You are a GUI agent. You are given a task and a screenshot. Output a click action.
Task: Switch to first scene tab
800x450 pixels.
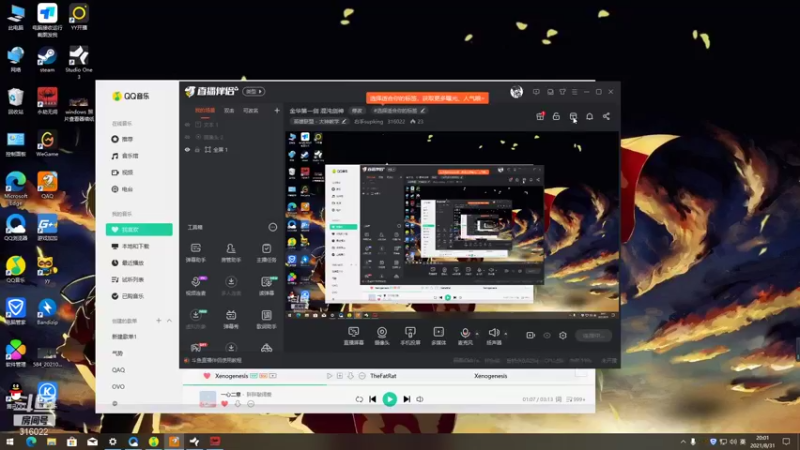[205, 110]
